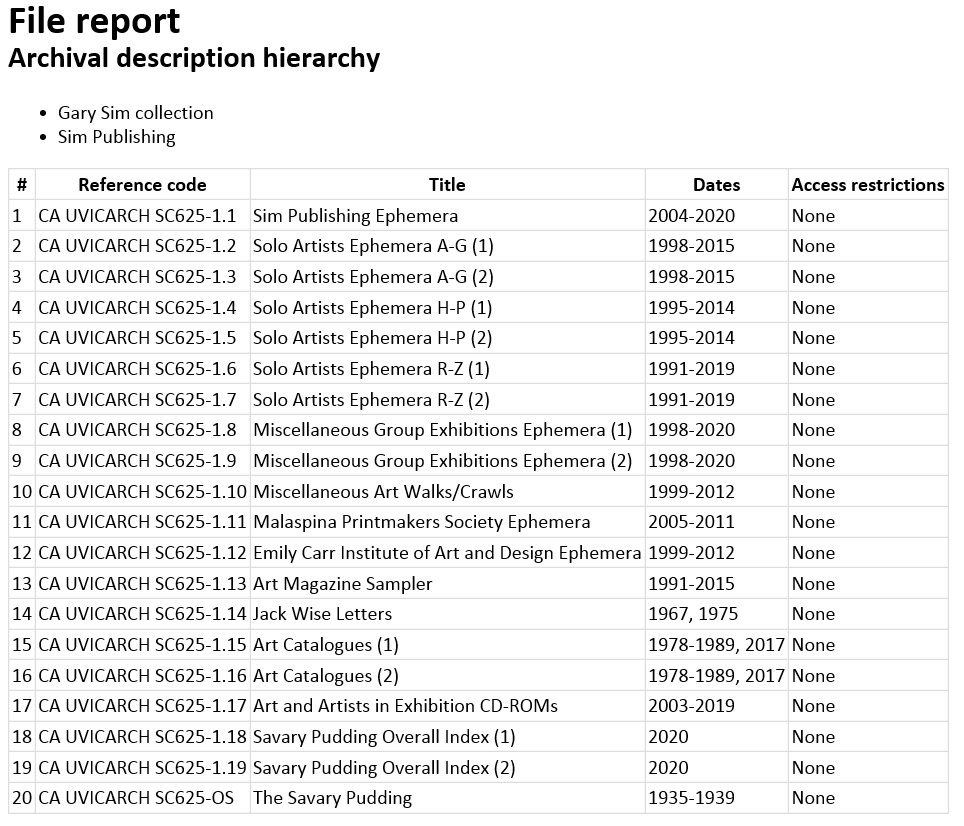This screenshot has height=826, width=964.
Task: Click title 'The Savary Pudding'
Action: tap(333, 798)
